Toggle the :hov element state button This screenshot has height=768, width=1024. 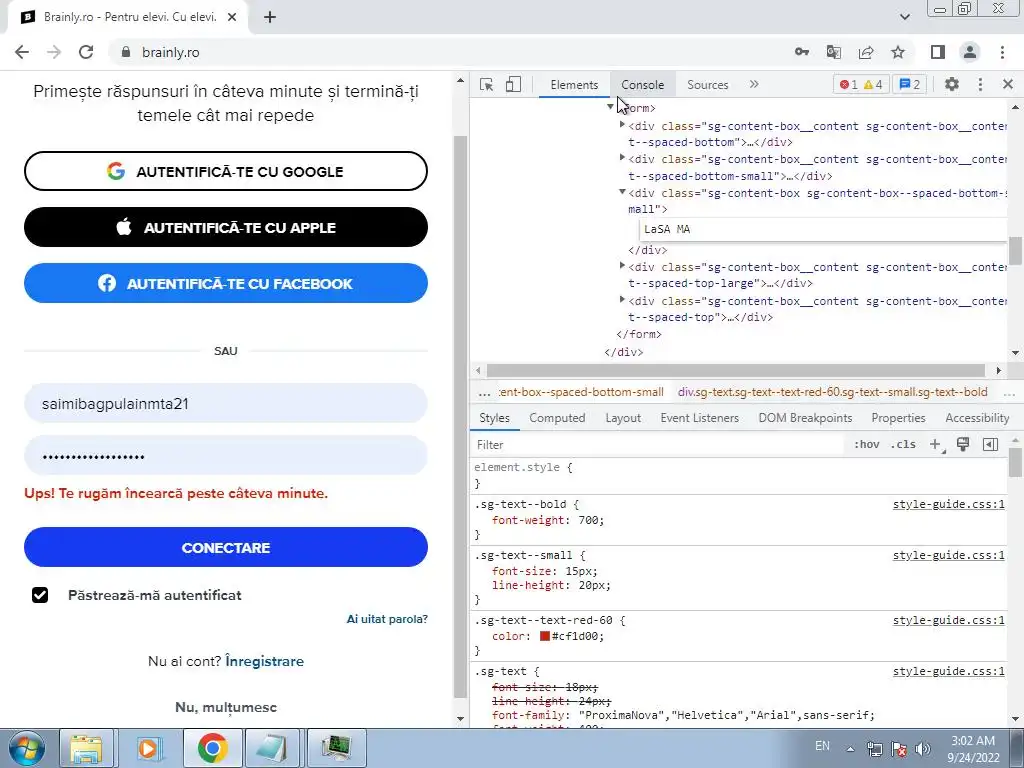[867, 445]
